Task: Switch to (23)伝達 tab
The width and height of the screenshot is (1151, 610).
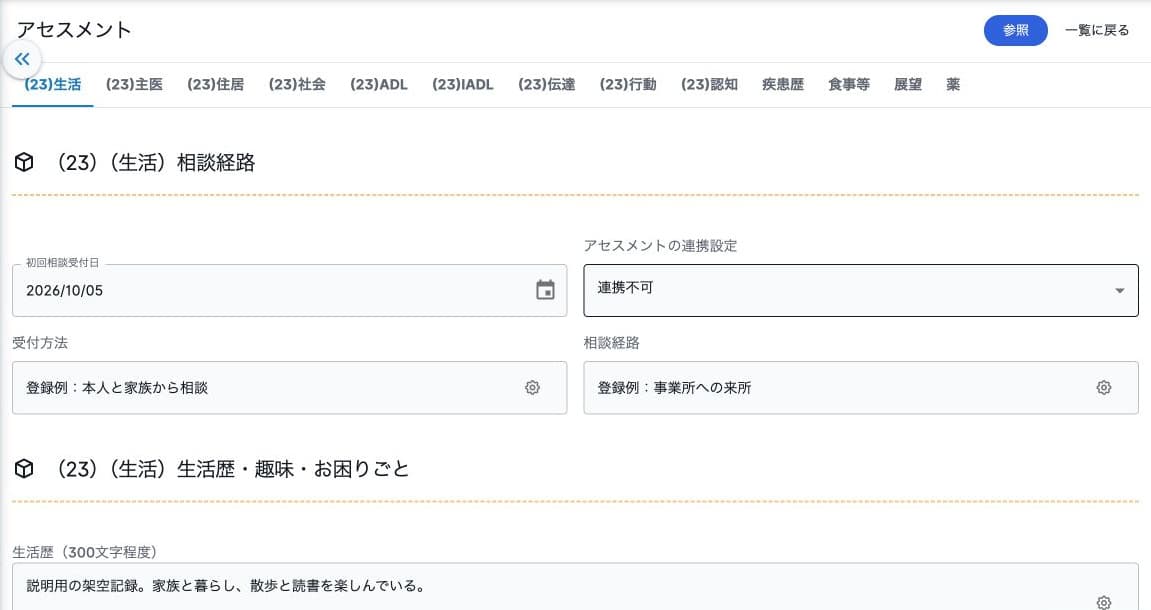Action: point(547,84)
